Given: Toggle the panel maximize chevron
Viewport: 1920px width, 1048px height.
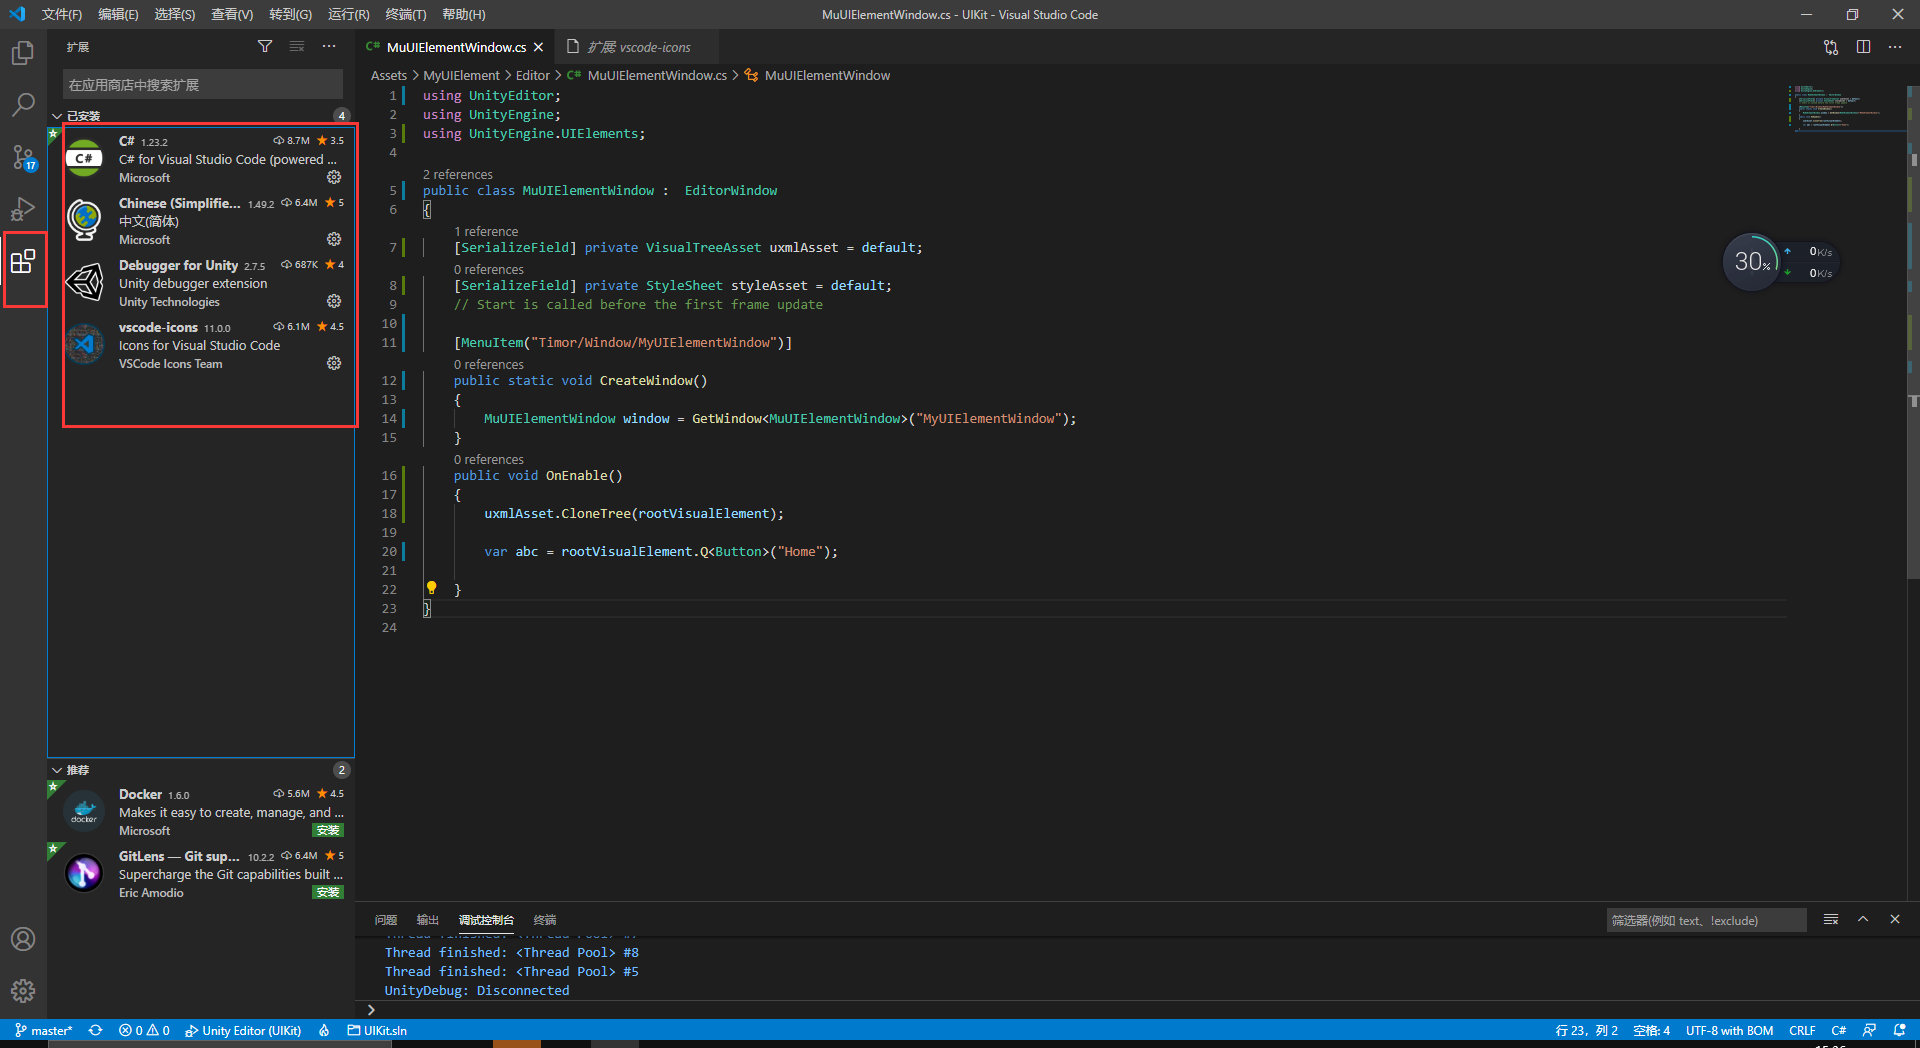Looking at the screenshot, I should click(x=1863, y=919).
